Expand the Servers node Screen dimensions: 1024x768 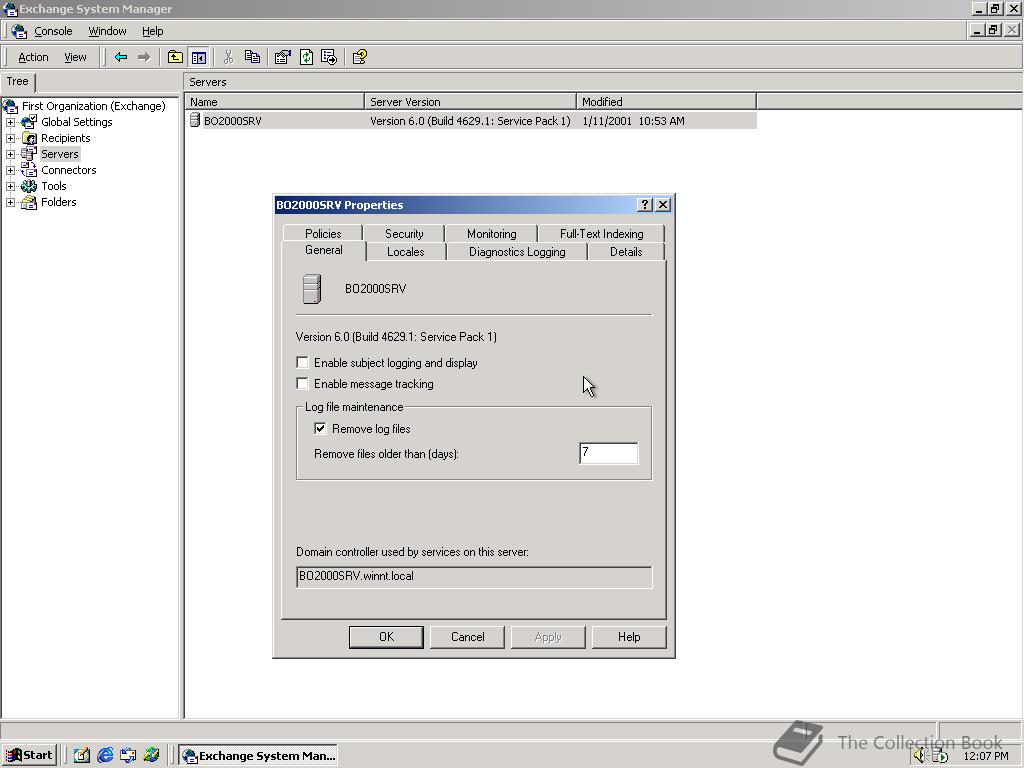pos(10,154)
